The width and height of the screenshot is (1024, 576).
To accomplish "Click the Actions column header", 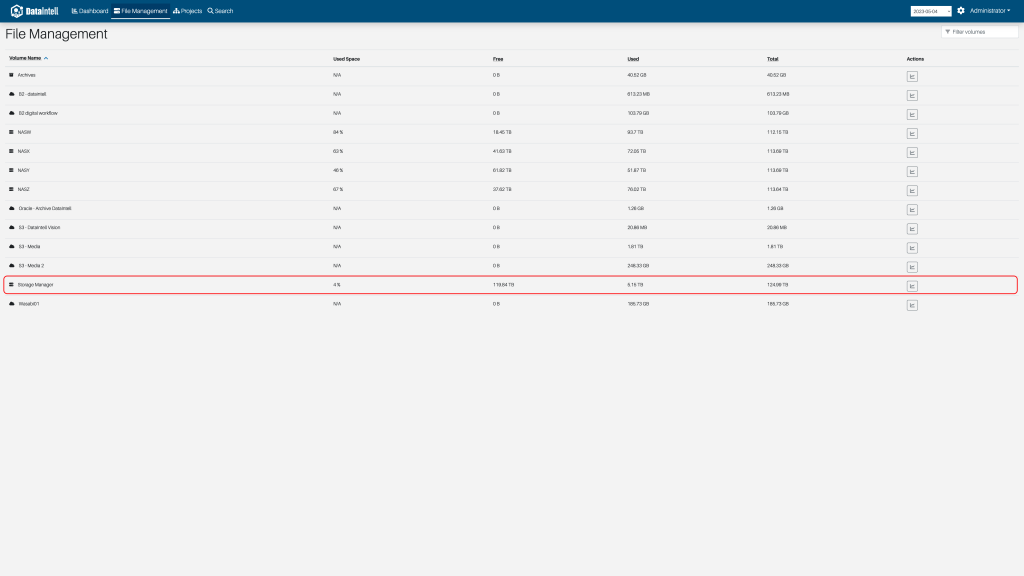I will pos(915,59).
